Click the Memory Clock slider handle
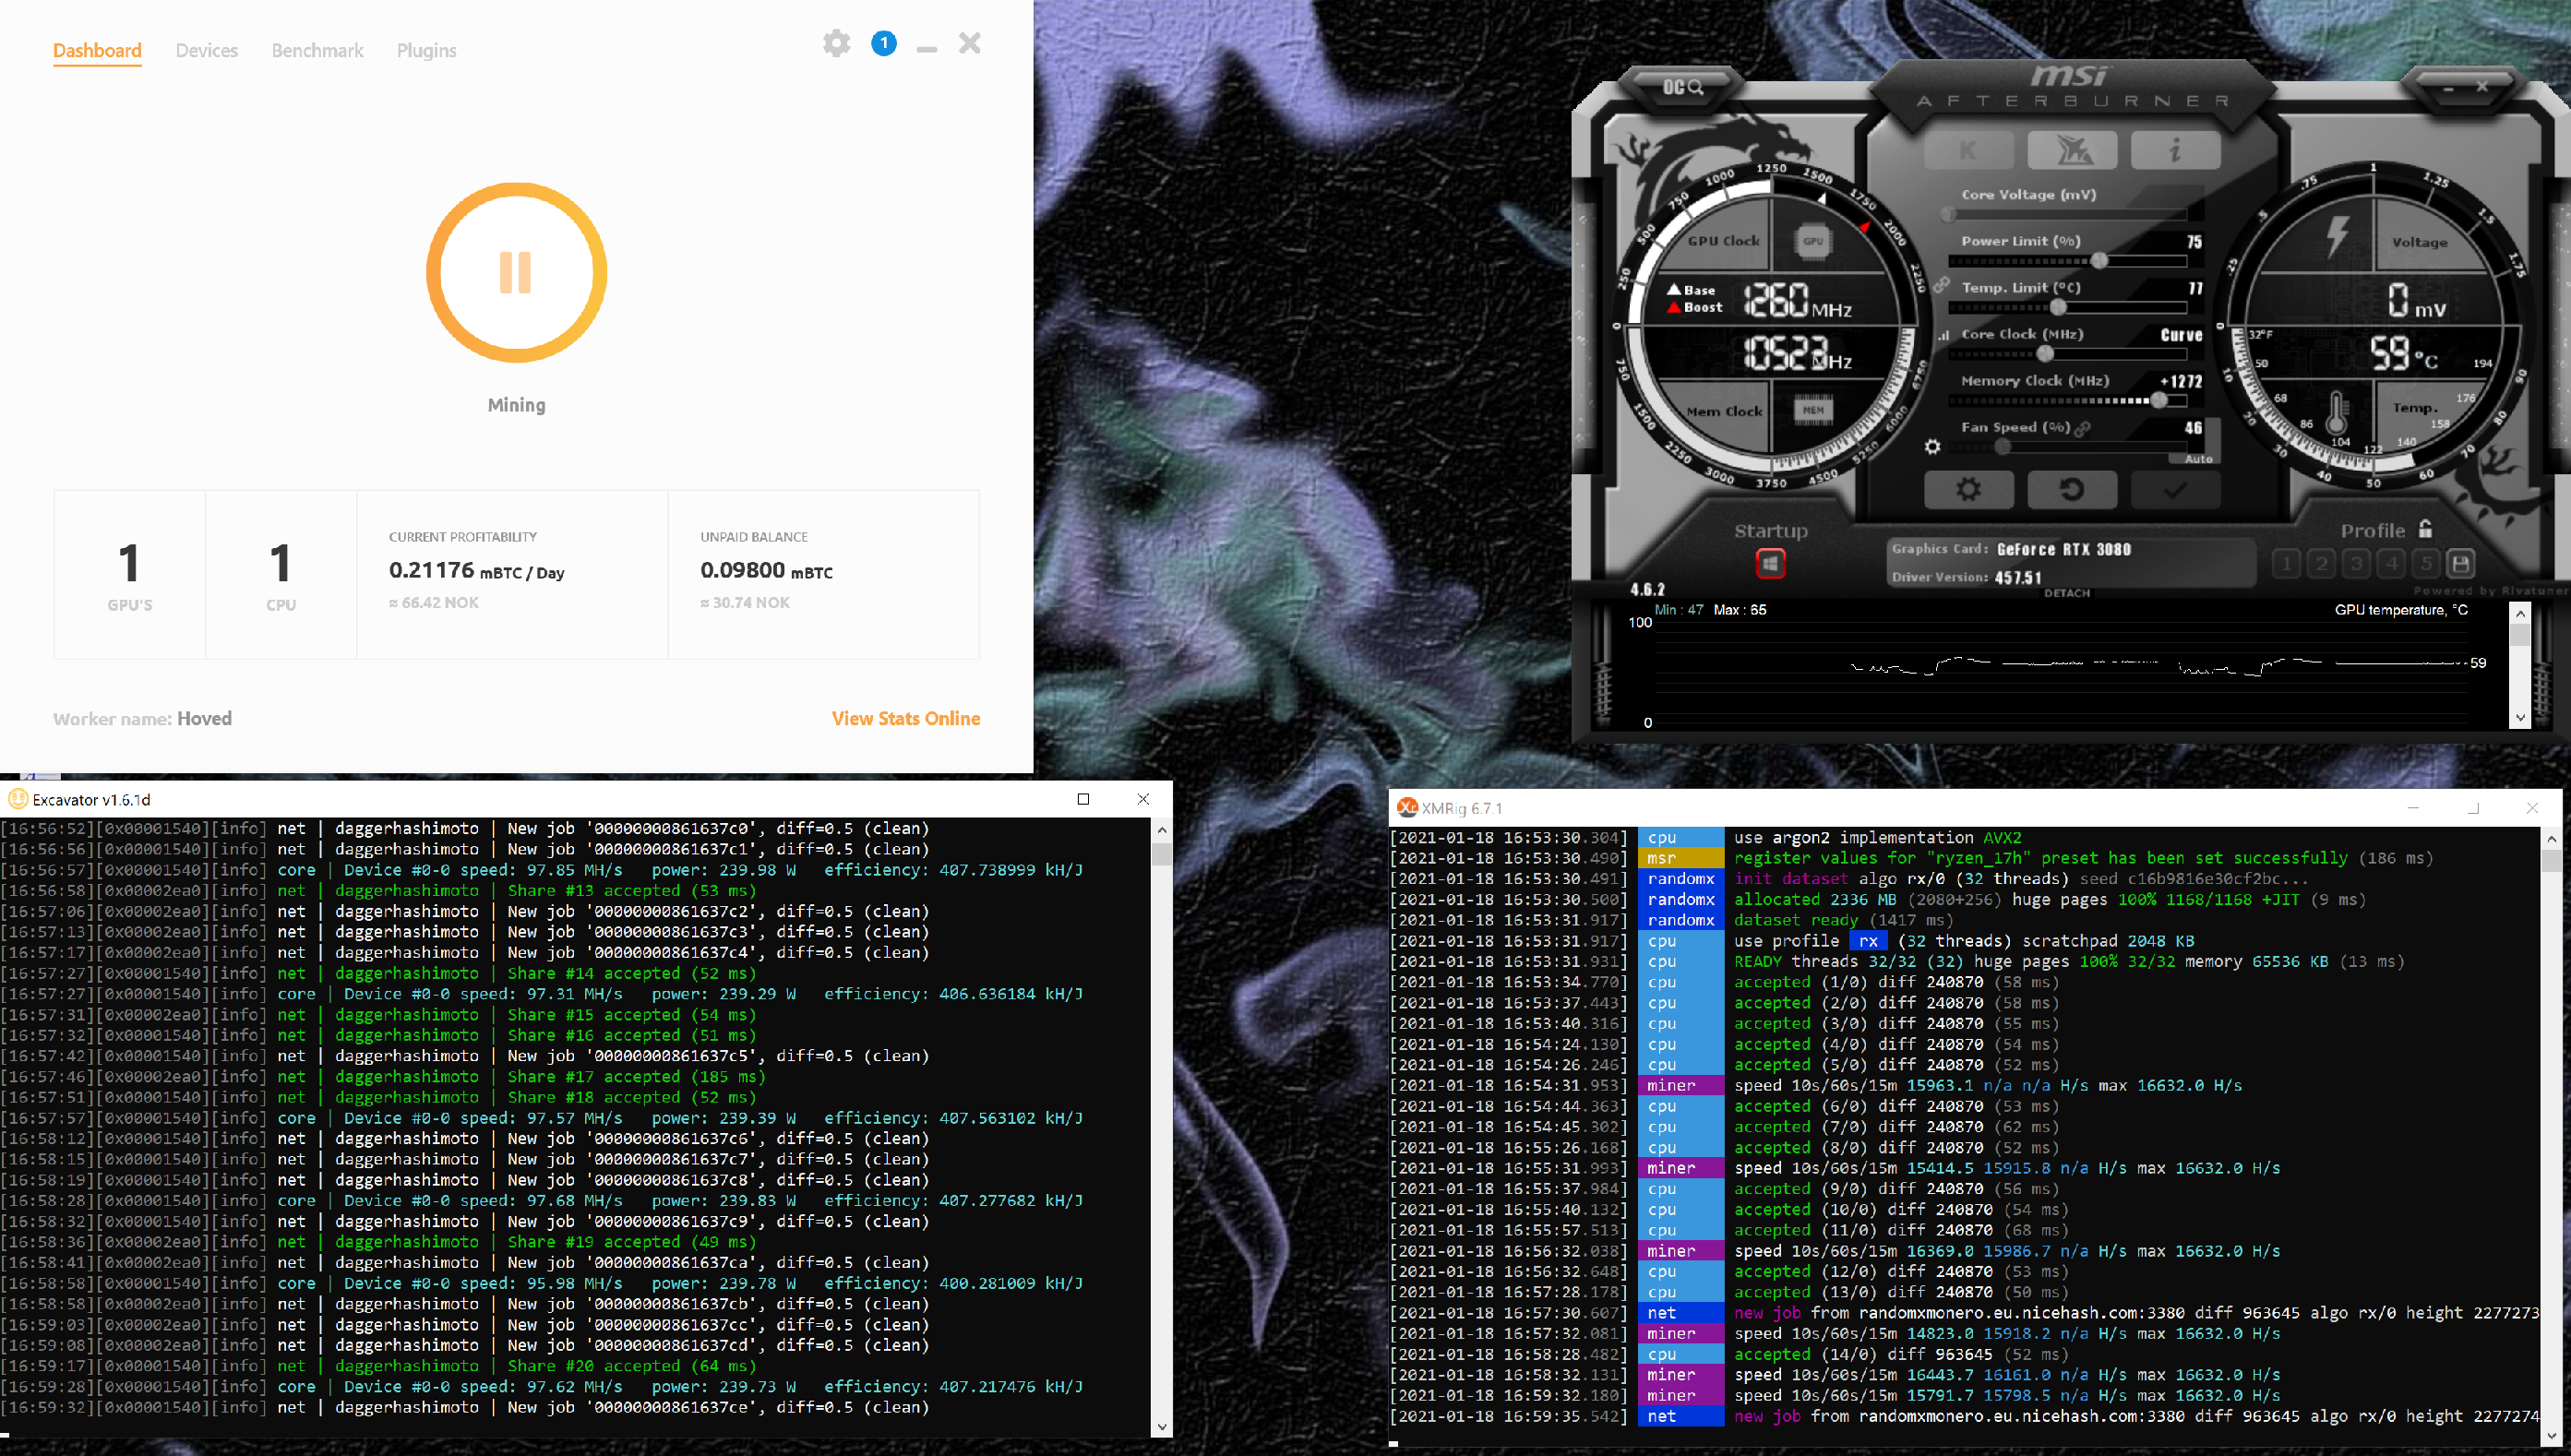 (2159, 400)
